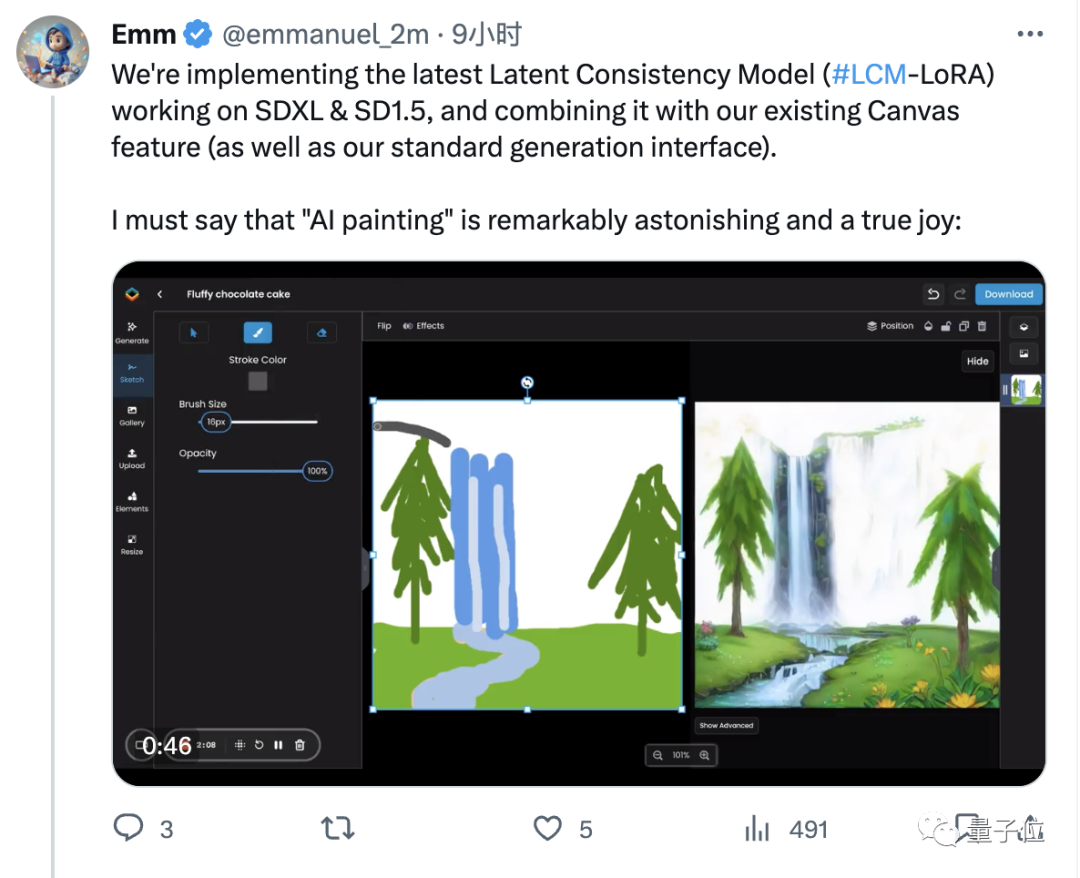Pause the video playback
This screenshot has height=878, width=1080.
tap(278, 745)
